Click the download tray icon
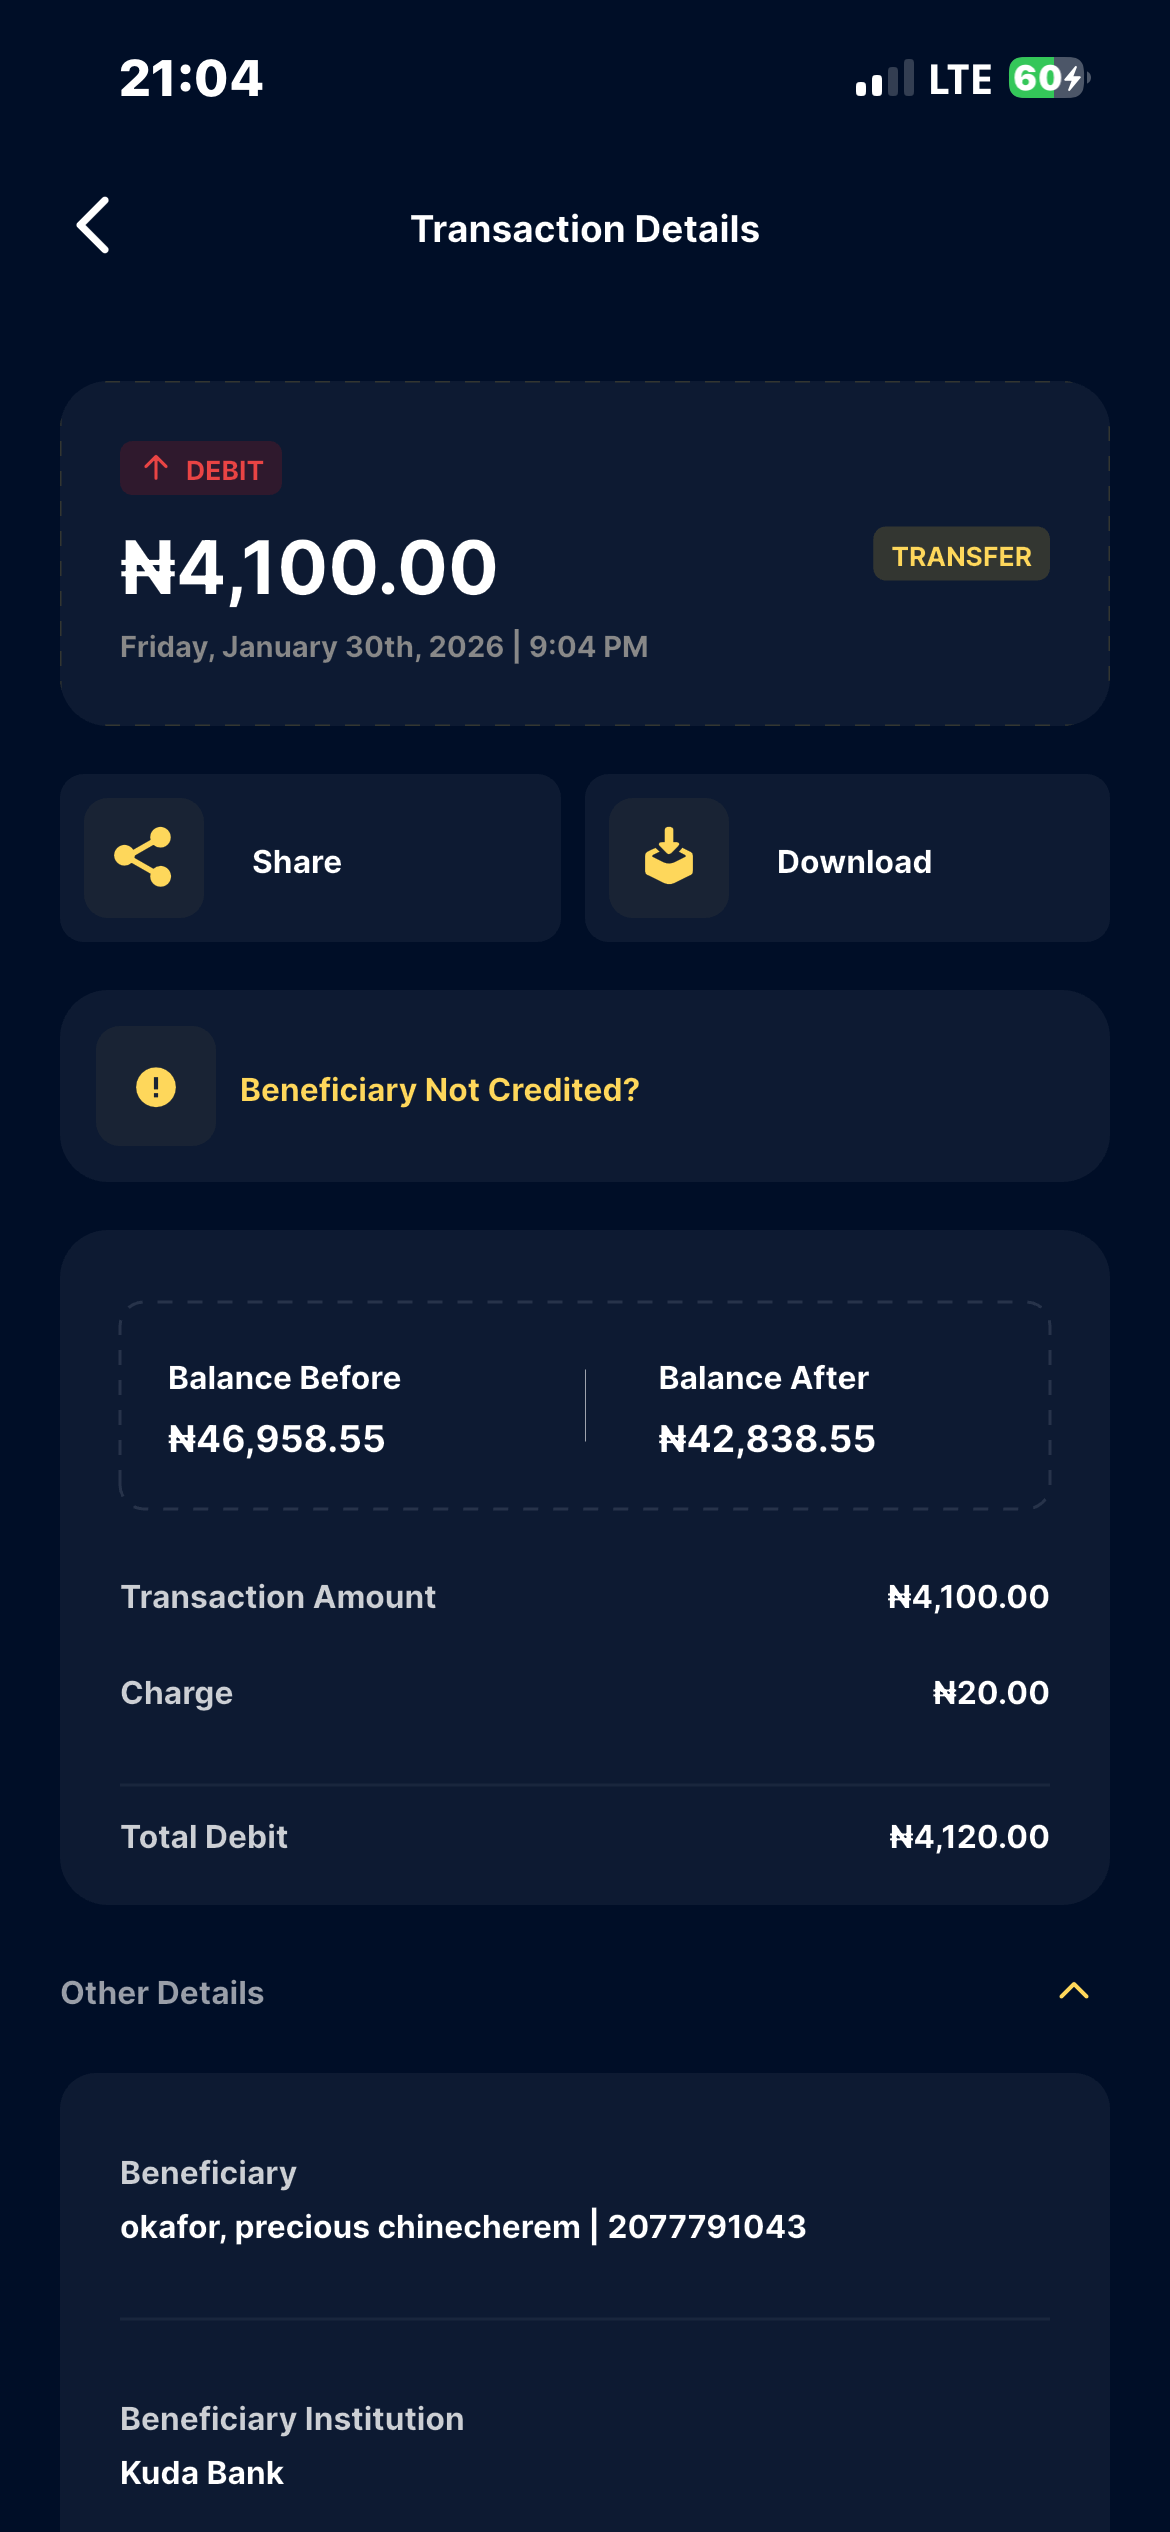 [669, 858]
